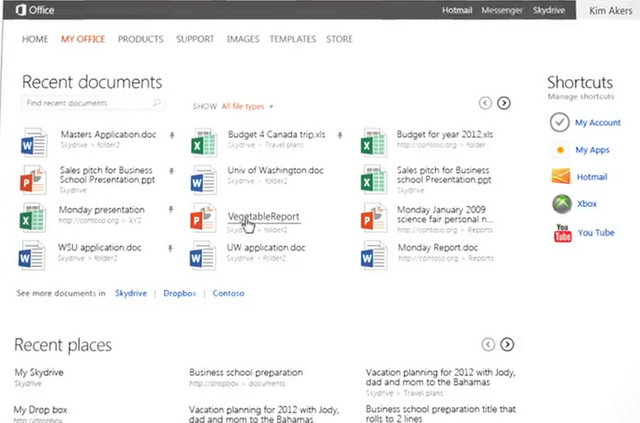Image resolution: width=640 pixels, height=423 pixels.
Task: Open the IMAGES tab
Action: [243, 39]
